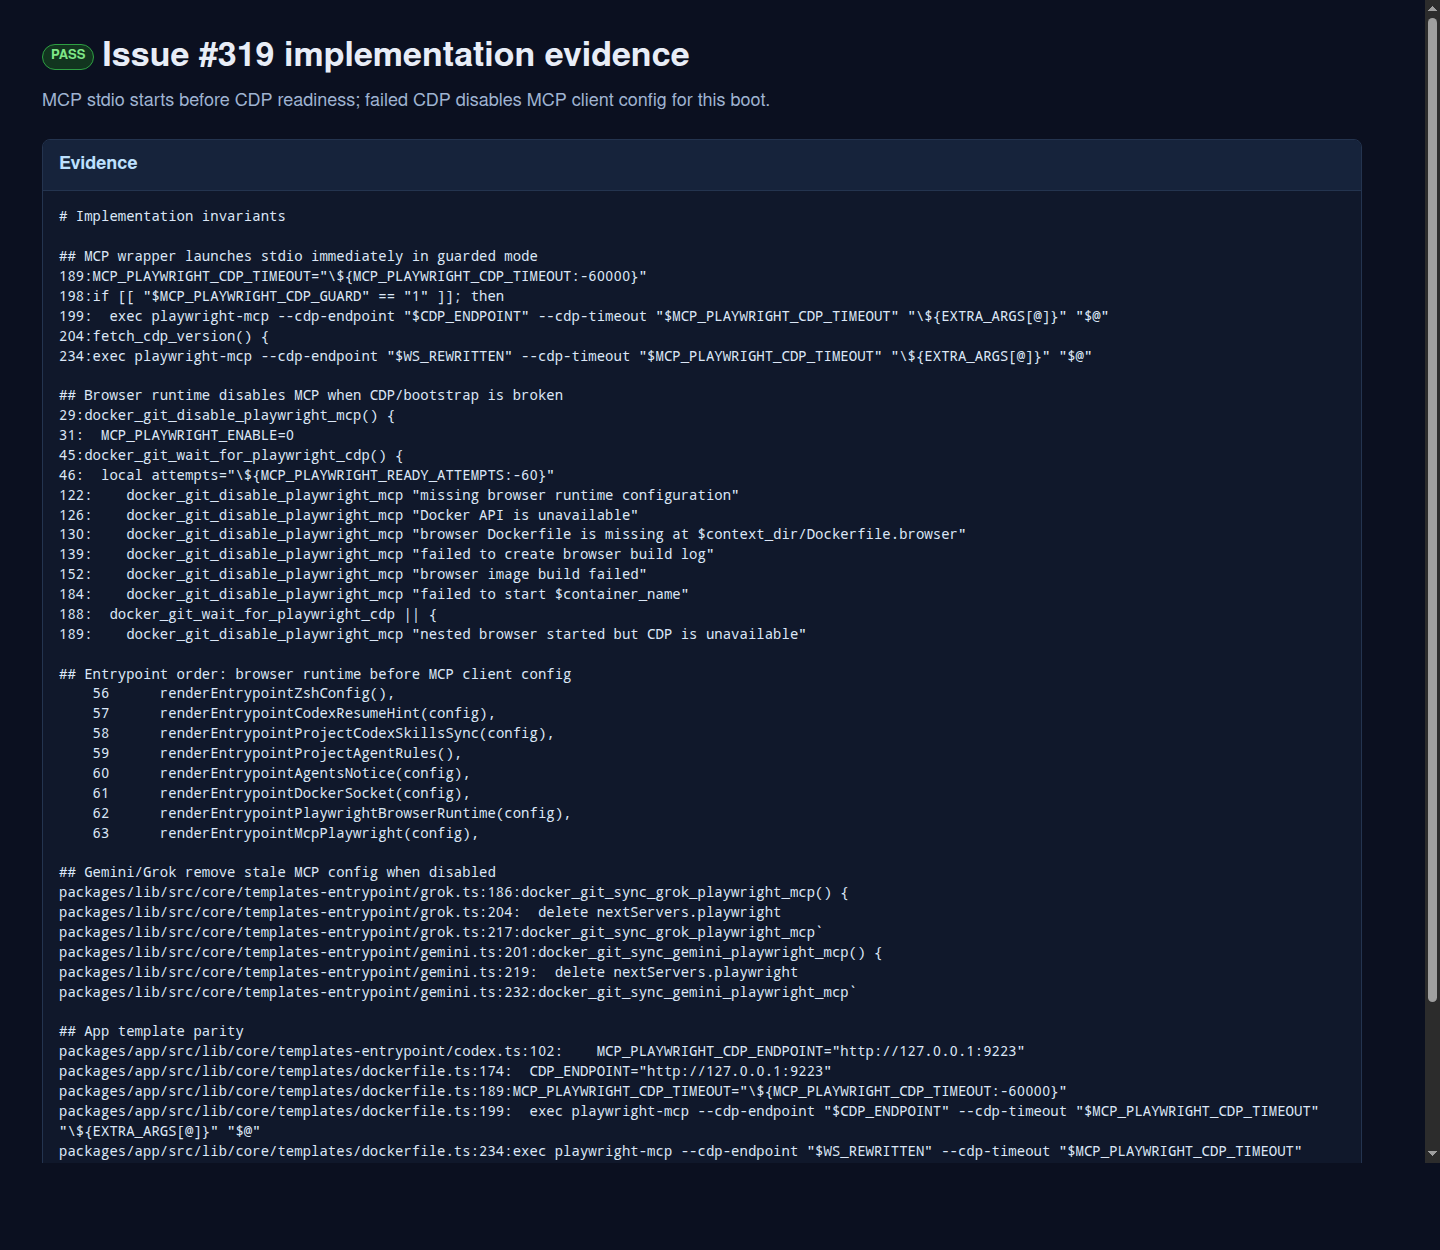Click gemini.ts:219 delete nextServers.playwright line
Viewport: 1440px width, 1250px height.
(429, 973)
